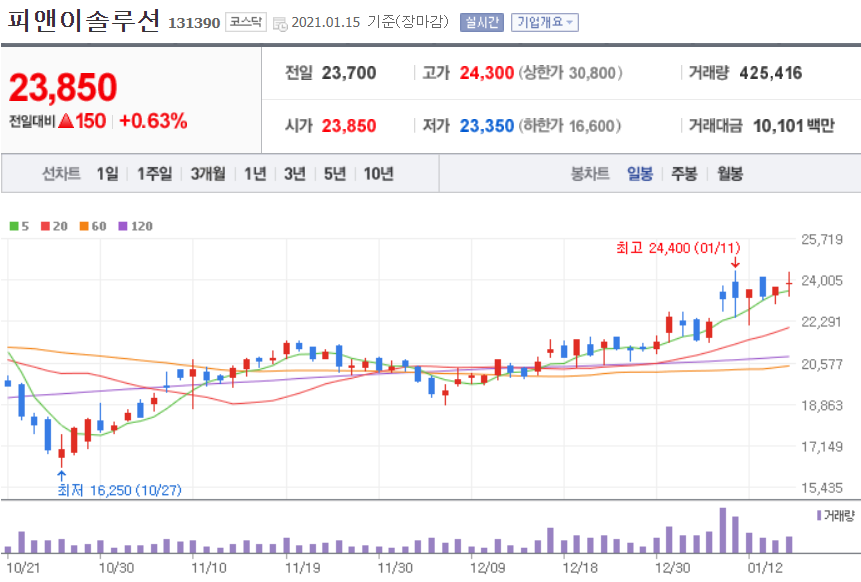Click the latest candlestick on the chart's right edge
This screenshot has width=861, height=582.
(789, 284)
